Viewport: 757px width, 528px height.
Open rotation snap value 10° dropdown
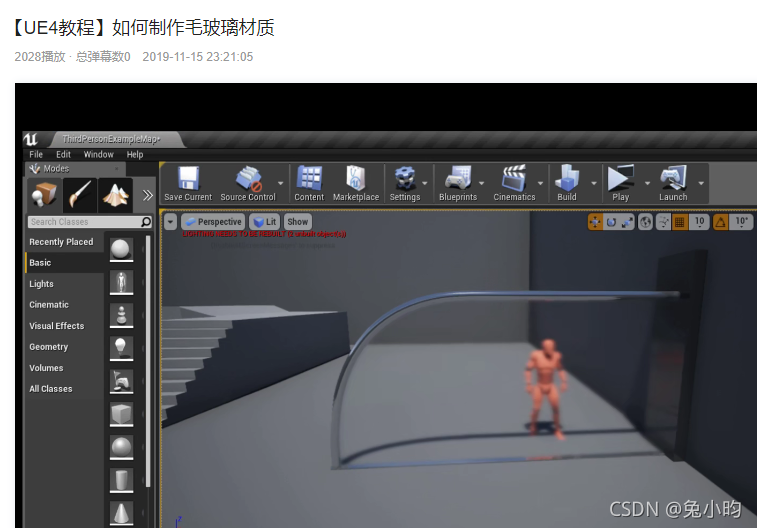click(x=741, y=222)
